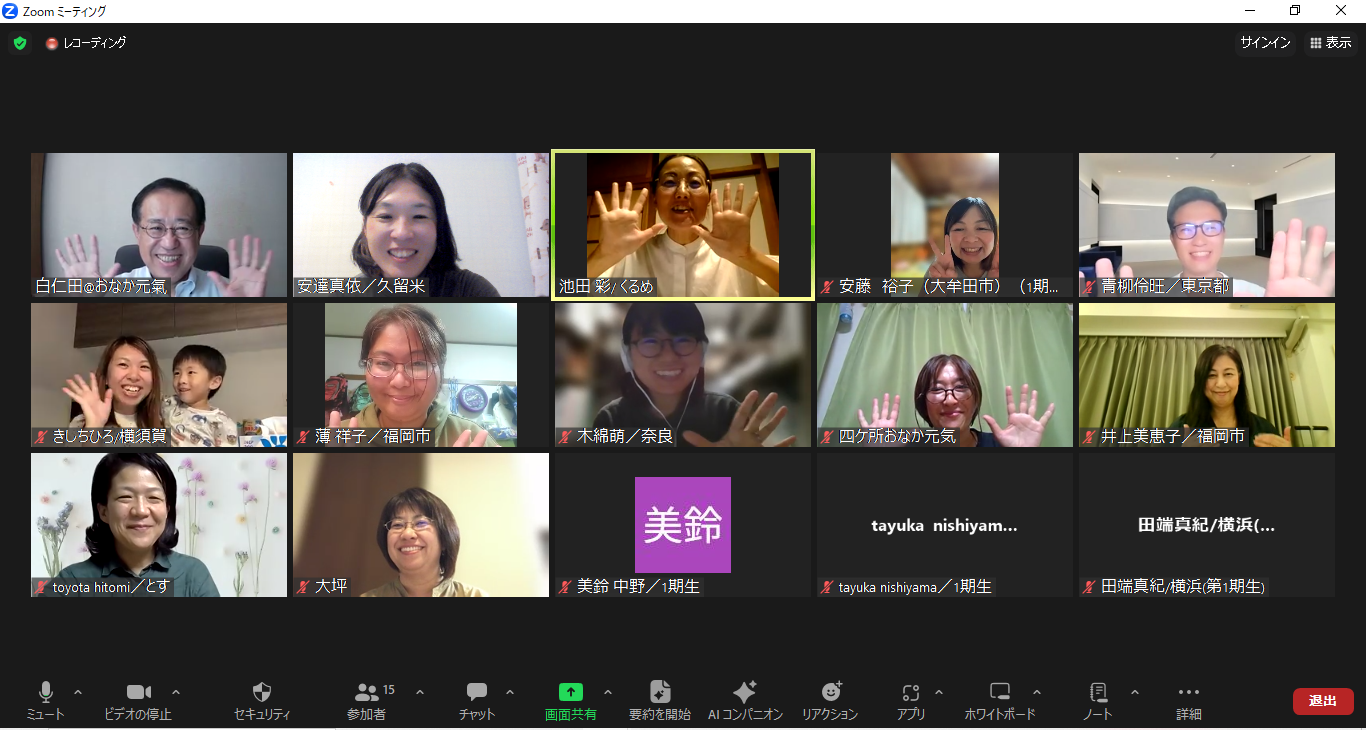Select 安藤 裕子 (大牟田市) video tile

click(945, 225)
